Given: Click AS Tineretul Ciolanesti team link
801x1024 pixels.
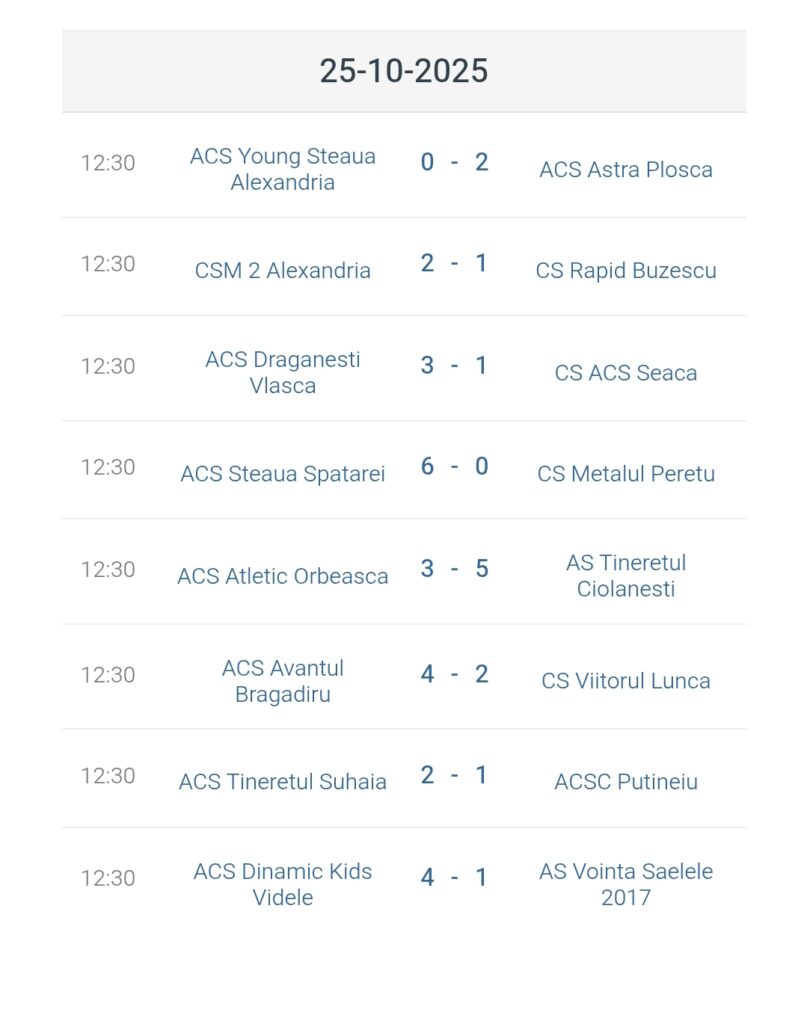Looking at the screenshot, I should [x=626, y=575].
